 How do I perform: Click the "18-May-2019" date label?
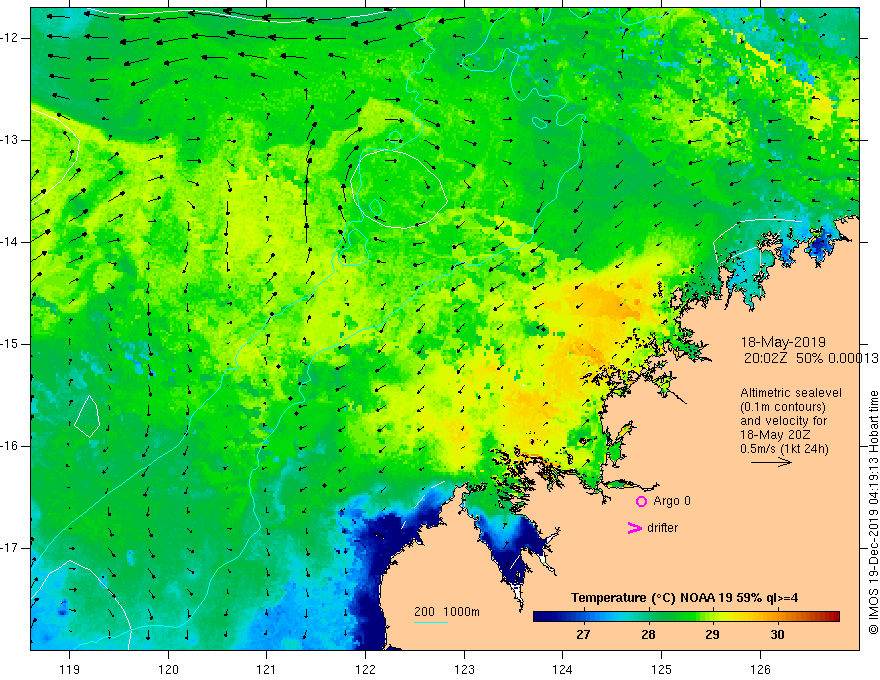pyautogui.click(x=783, y=342)
